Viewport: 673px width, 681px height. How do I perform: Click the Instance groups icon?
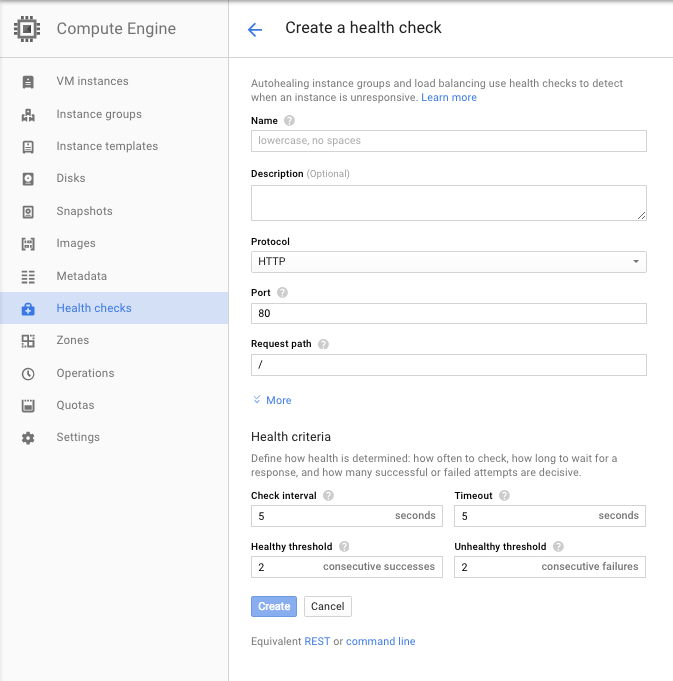click(x=28, y=114)
